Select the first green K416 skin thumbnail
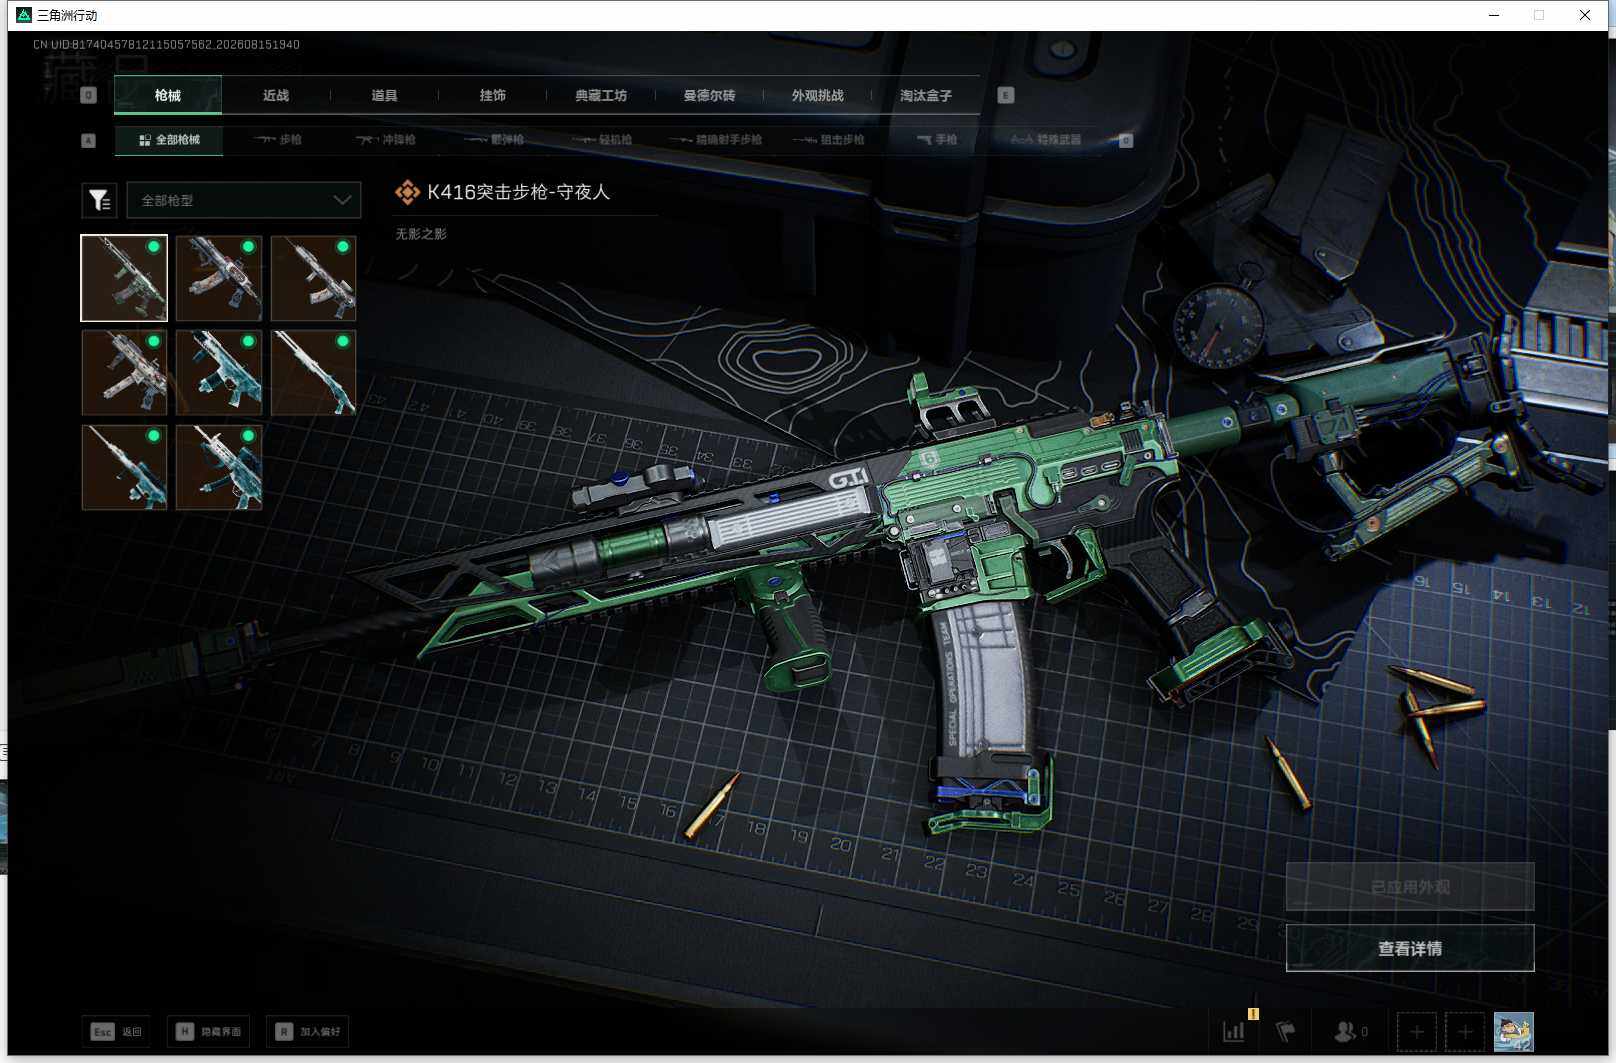This screenshot has height=1063, width=1616. tap(124, 278)
